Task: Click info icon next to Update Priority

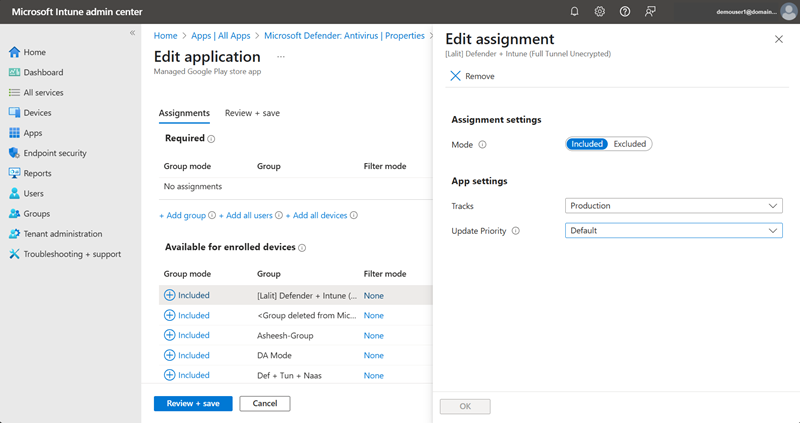Action: [516, 231]
